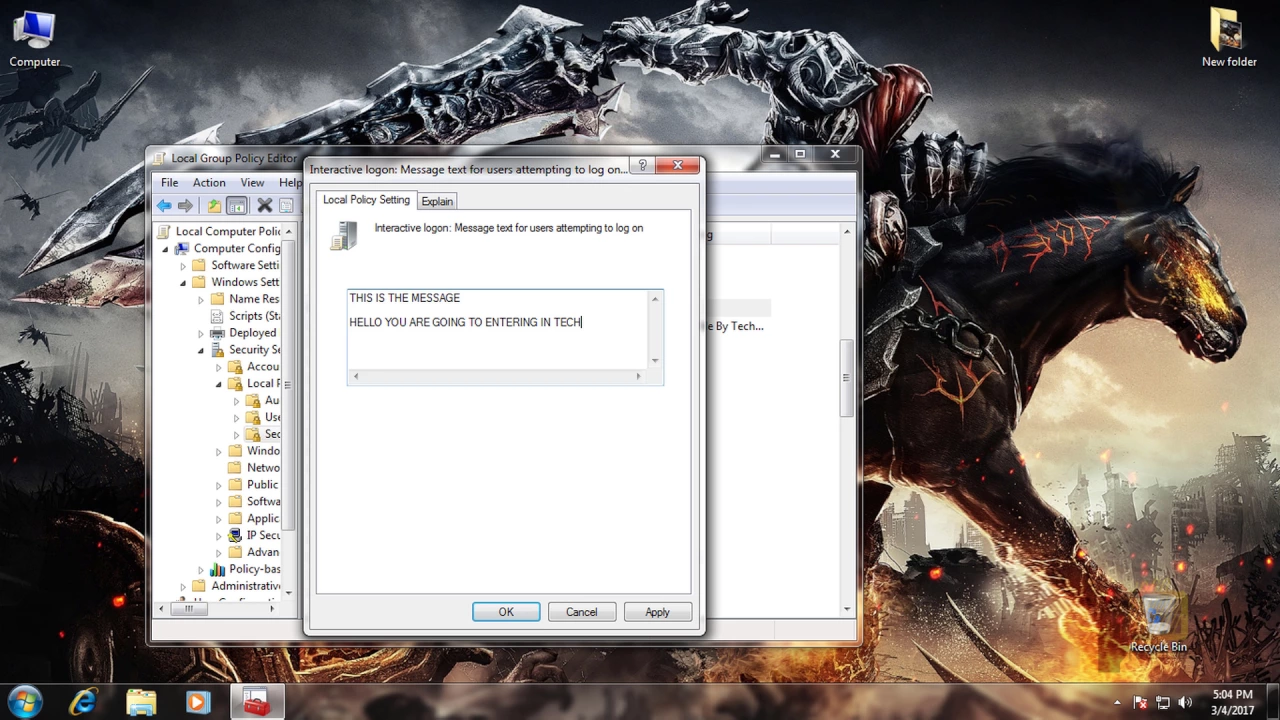
Task: Expand the Administrative Templates node arrow
Action: coord(183,586)
